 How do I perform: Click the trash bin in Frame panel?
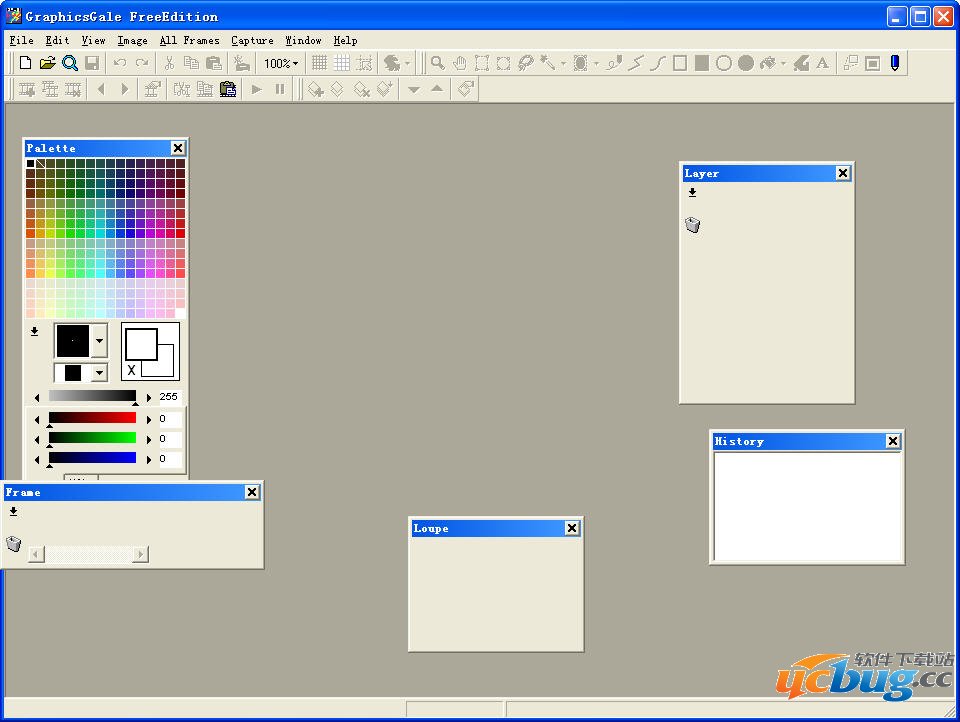click(x=13, y=544)
